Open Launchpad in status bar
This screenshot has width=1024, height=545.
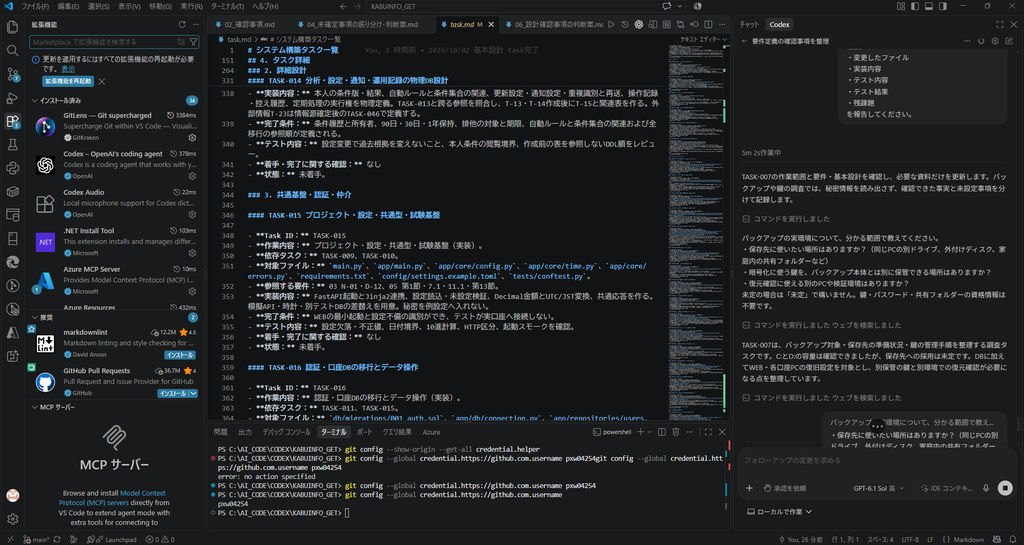coord(116,540)
